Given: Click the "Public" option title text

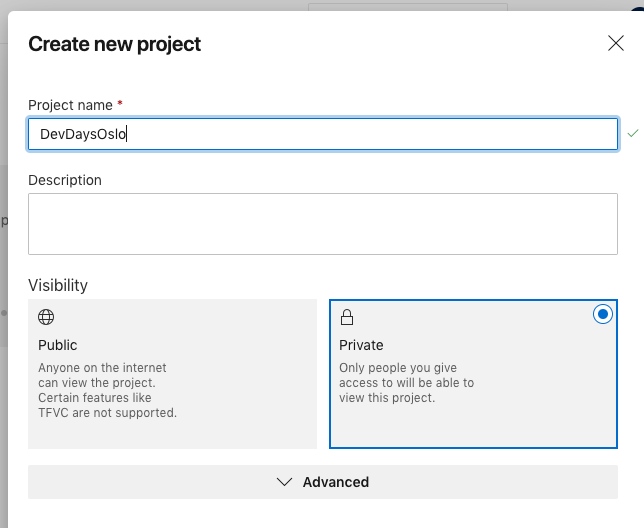Looking at the screenshot, I should coord(58,345).
